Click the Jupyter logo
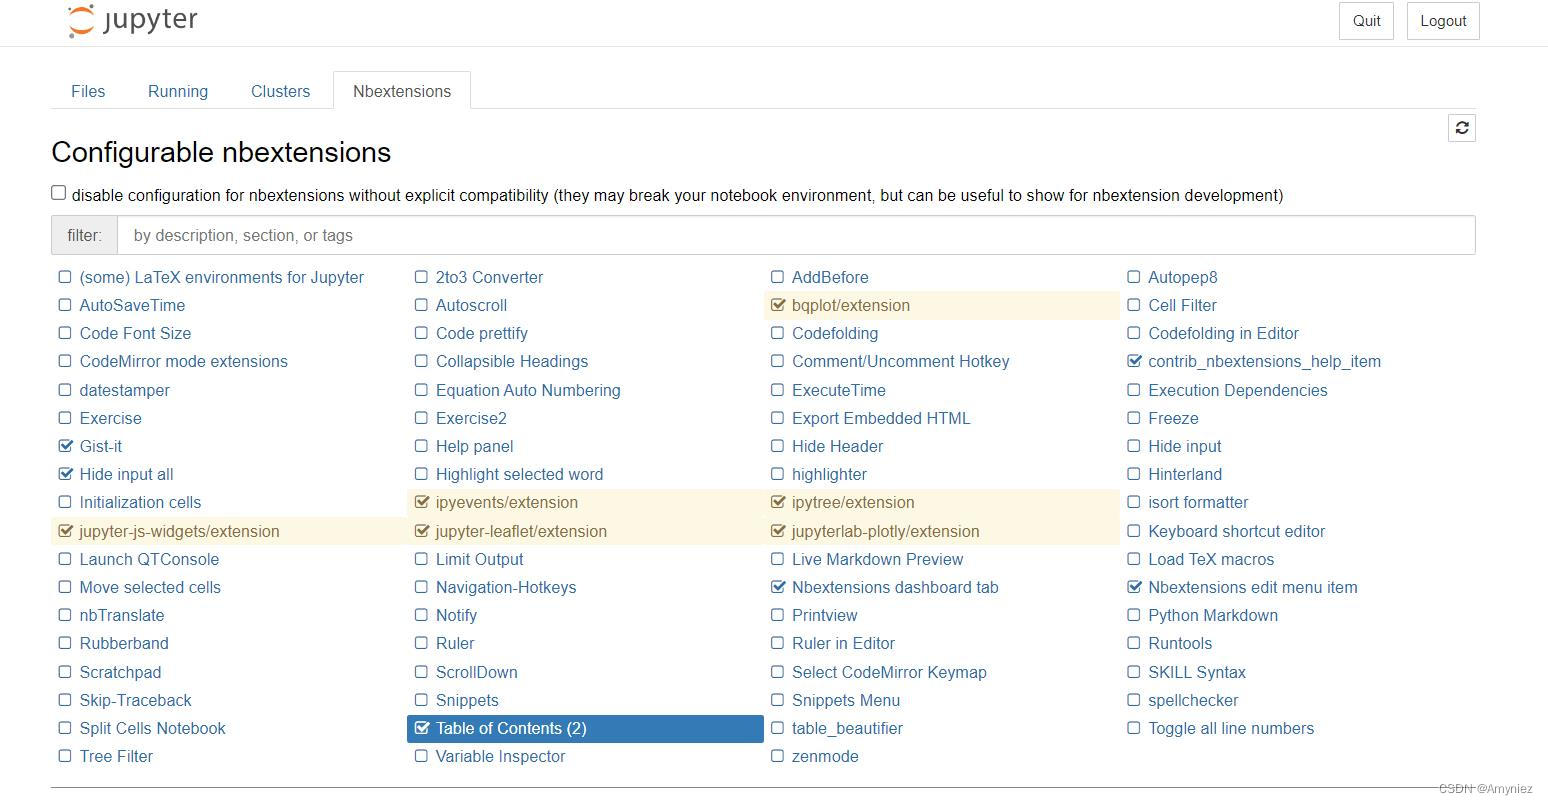1548x805 pixels. tap(132, 21)
